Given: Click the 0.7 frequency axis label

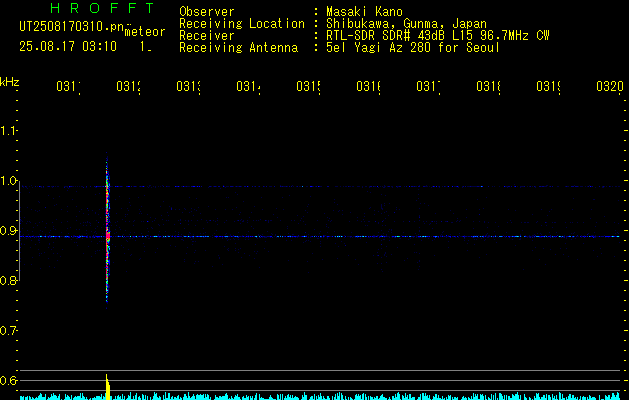Looking at the screenshot, I should click(8, 331).
